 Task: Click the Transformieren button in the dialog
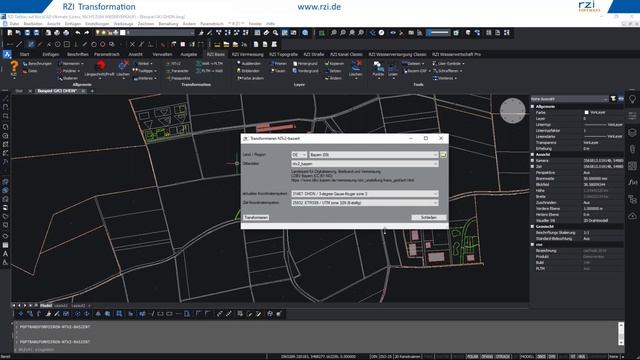click(x=256, y=218)
